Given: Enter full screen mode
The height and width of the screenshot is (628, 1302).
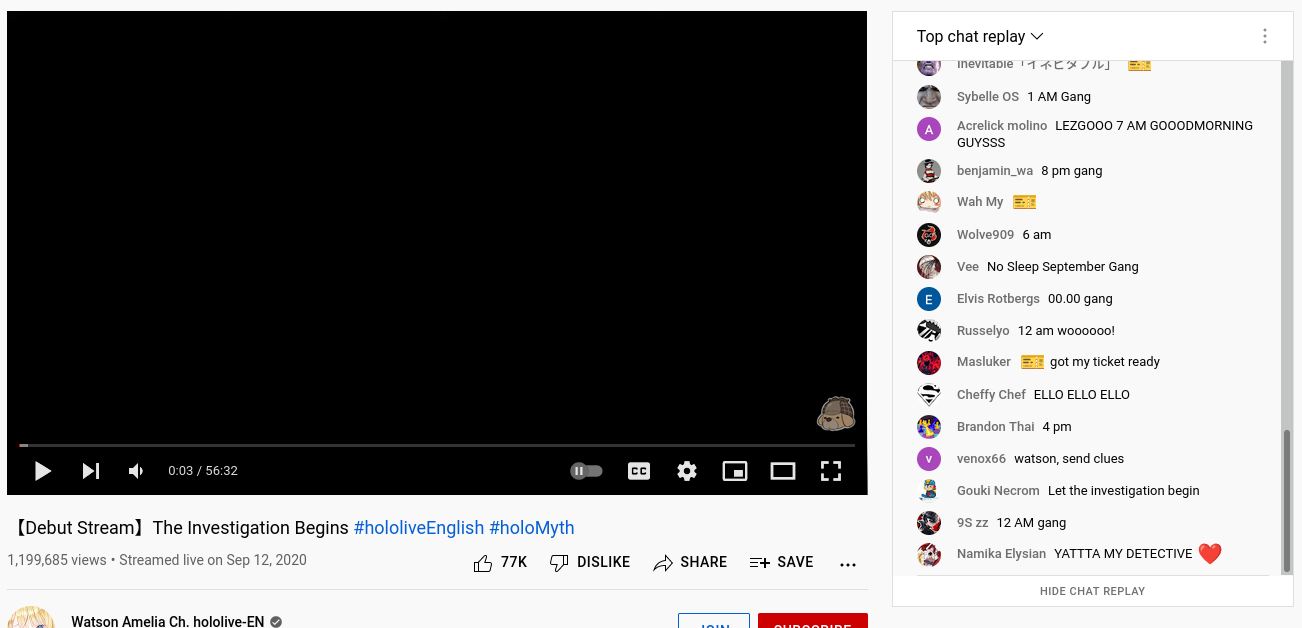Looking at the screenshot, I should pyautogui.click(x=831, y=471).
